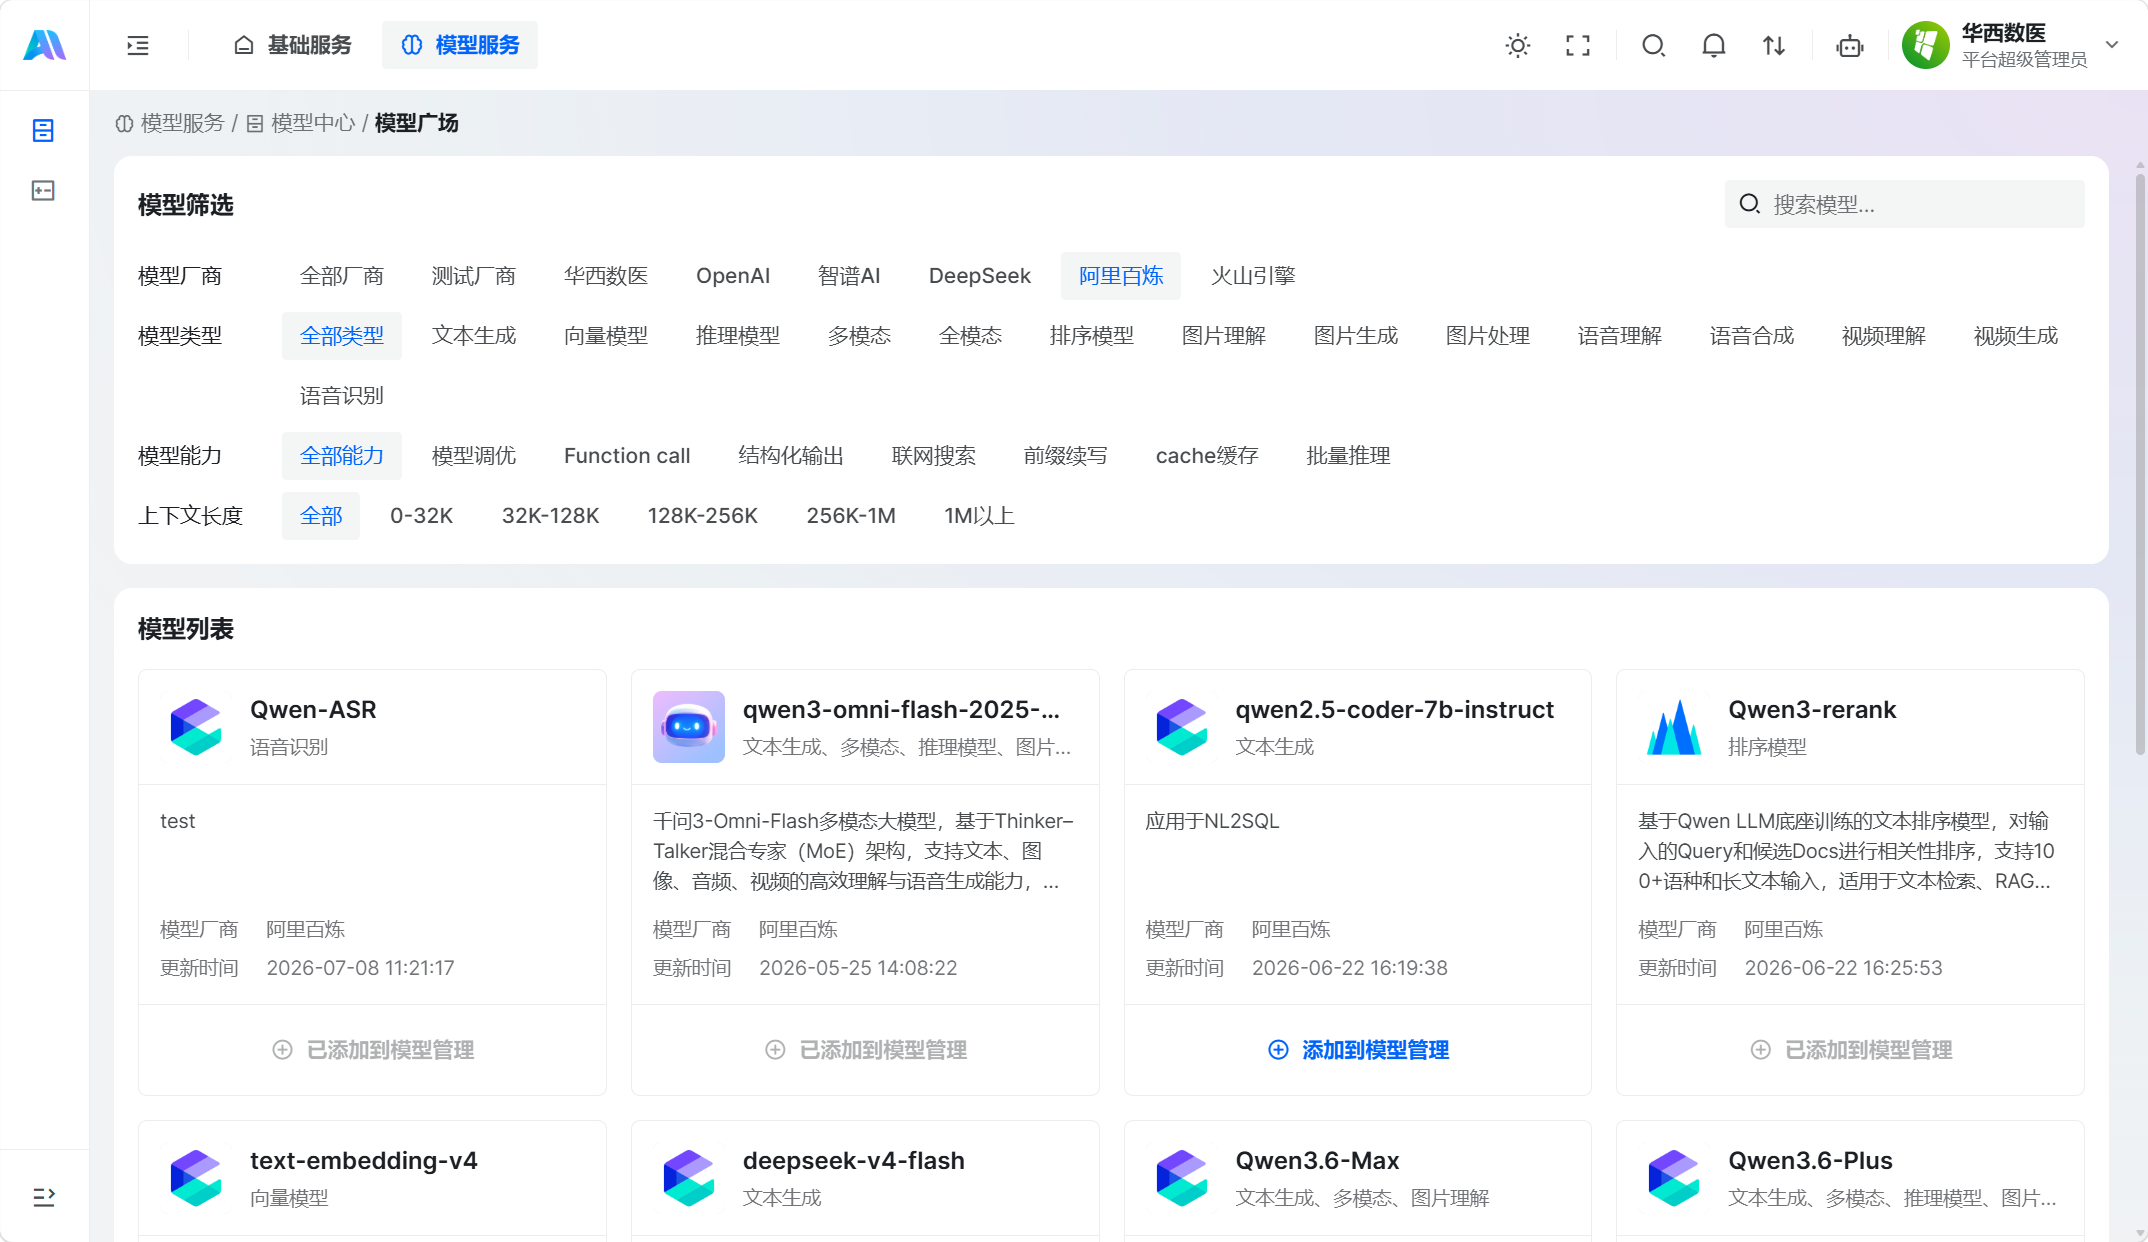Select model type 文本生成
2148x1242 pixels.
pos(474,336)
